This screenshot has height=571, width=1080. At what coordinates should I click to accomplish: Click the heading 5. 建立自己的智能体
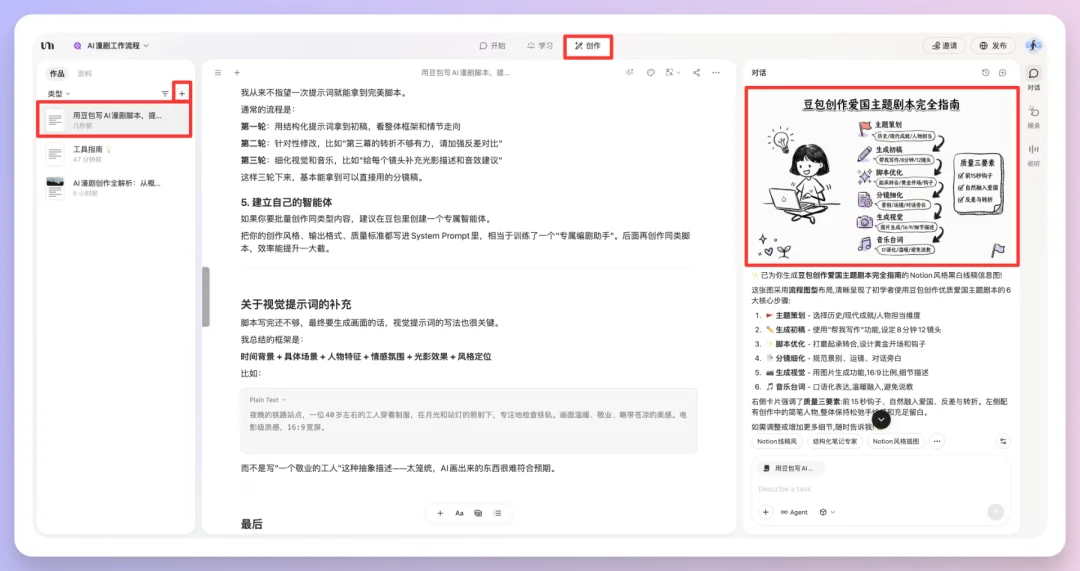(287, 203)
